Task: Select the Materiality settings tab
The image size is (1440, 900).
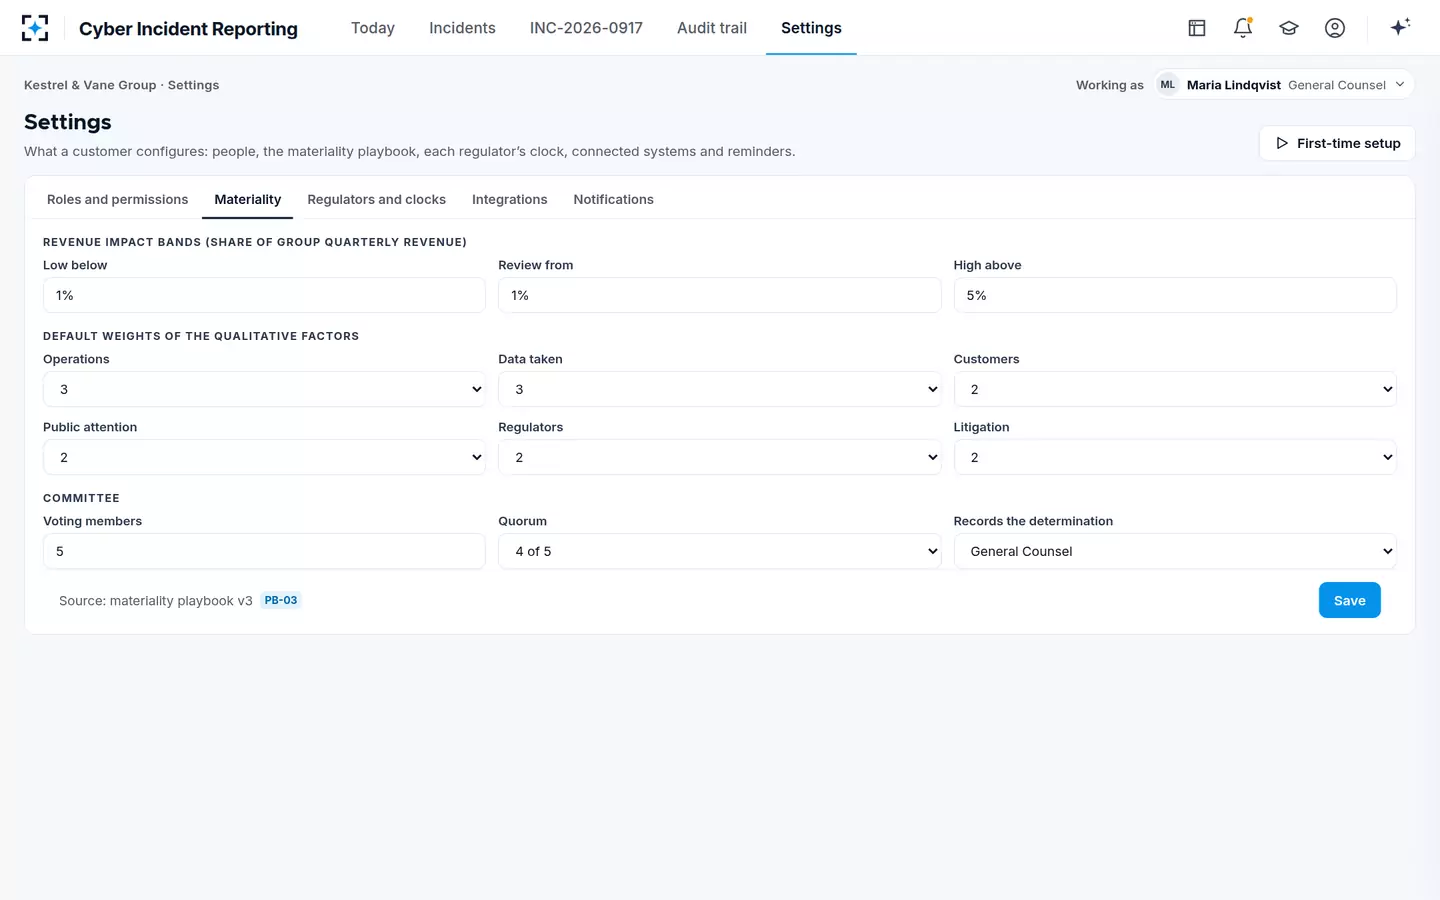Action: click(x=248, y=199)
